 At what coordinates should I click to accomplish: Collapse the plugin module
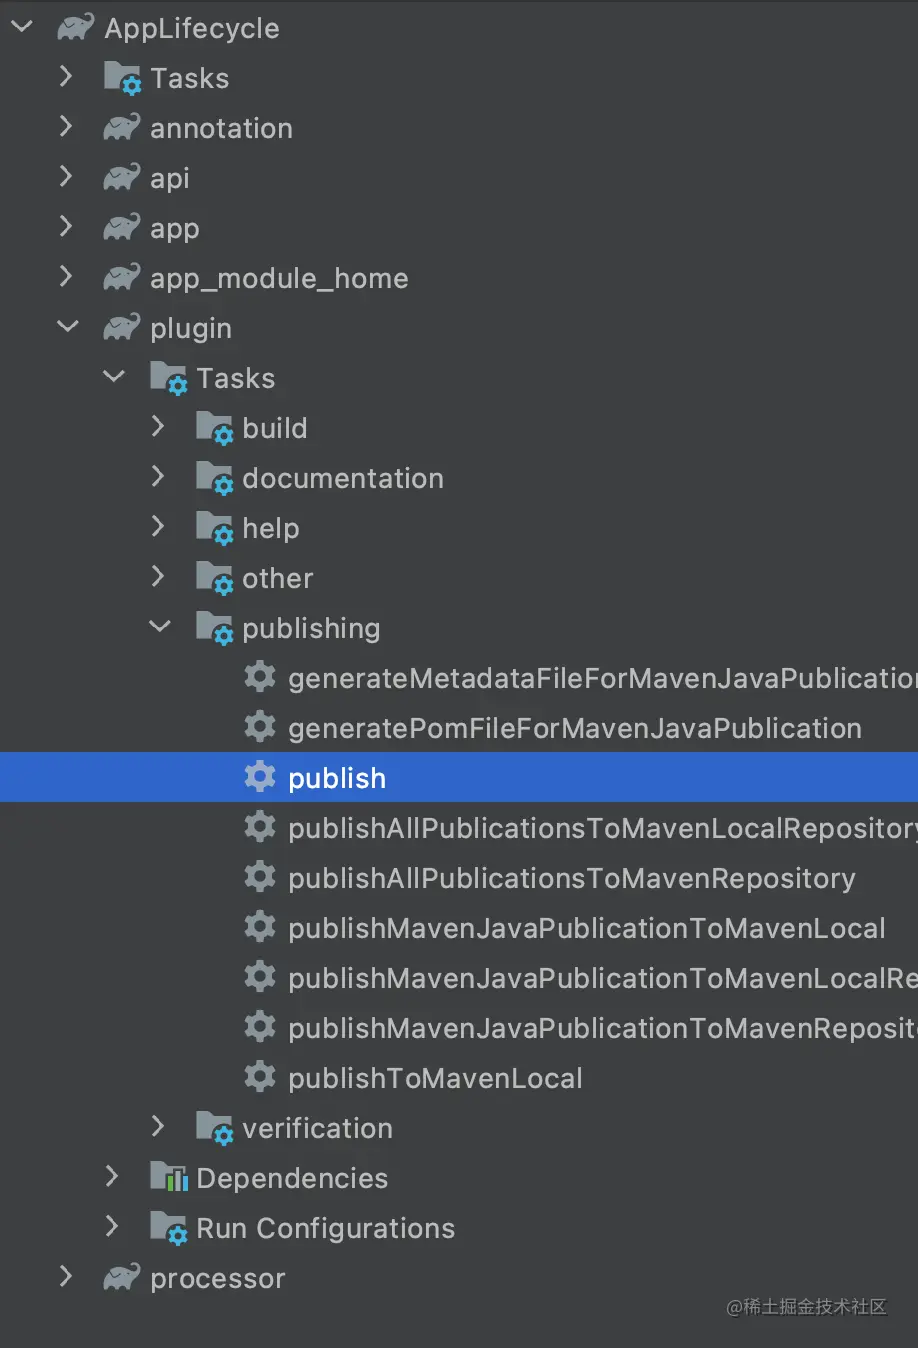[x=67, y=327]
